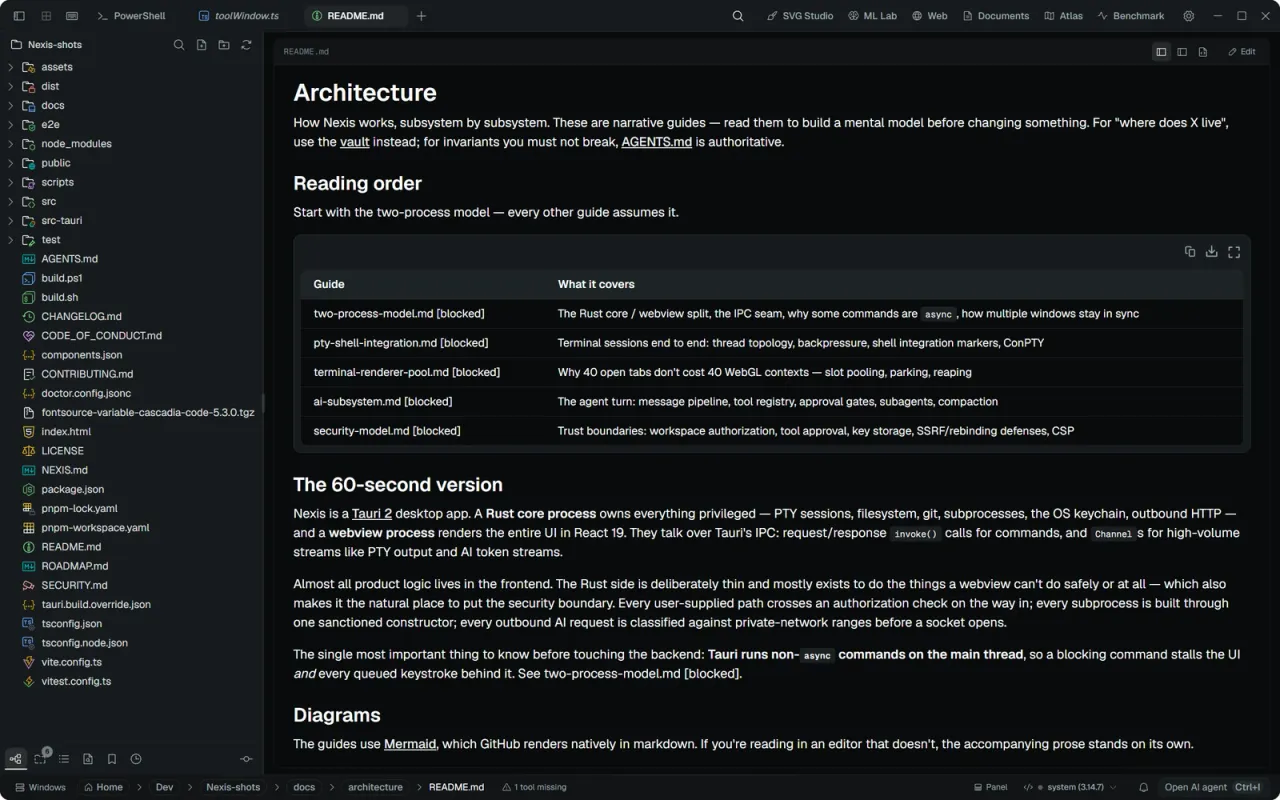Open the source control graph sidebar view
This screenshot has width=1280, height=800.
(x=16, y=759)
